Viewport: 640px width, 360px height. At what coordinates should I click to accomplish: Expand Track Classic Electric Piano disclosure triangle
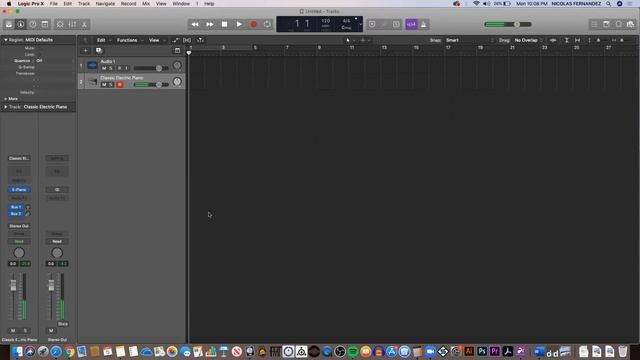click(x=6, y=107)
